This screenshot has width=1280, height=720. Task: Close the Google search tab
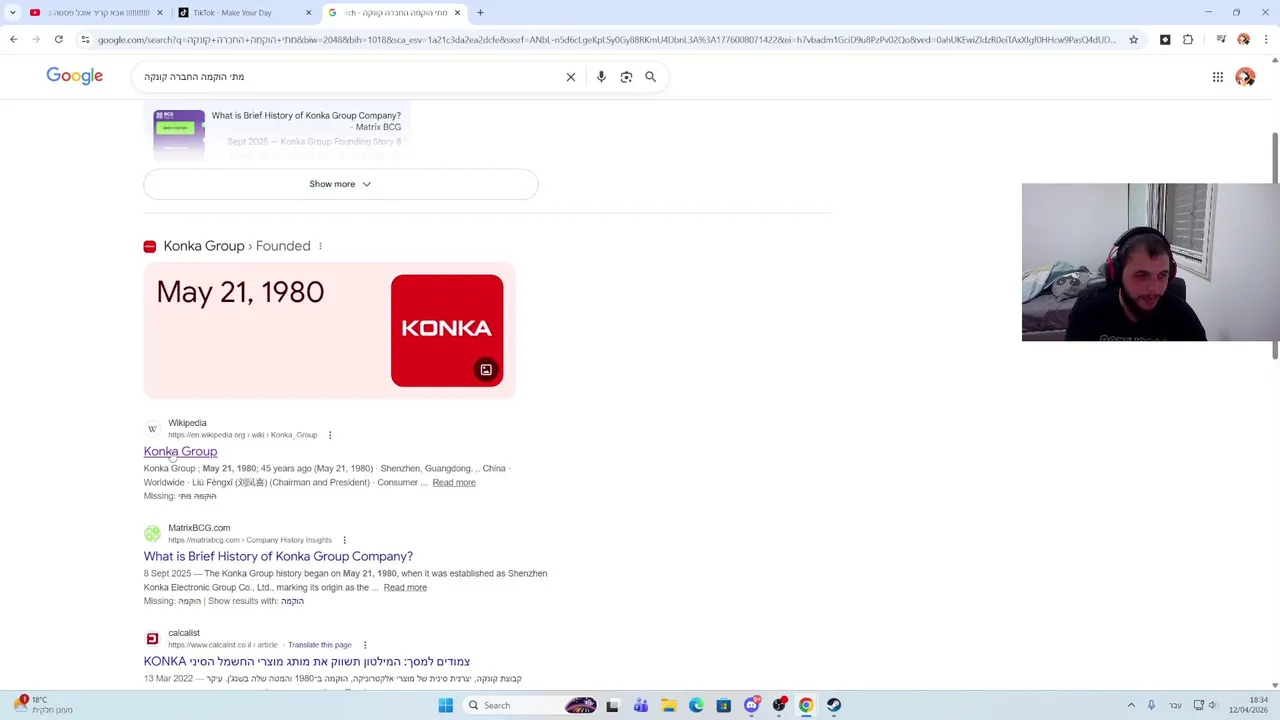tap(457, 13)
